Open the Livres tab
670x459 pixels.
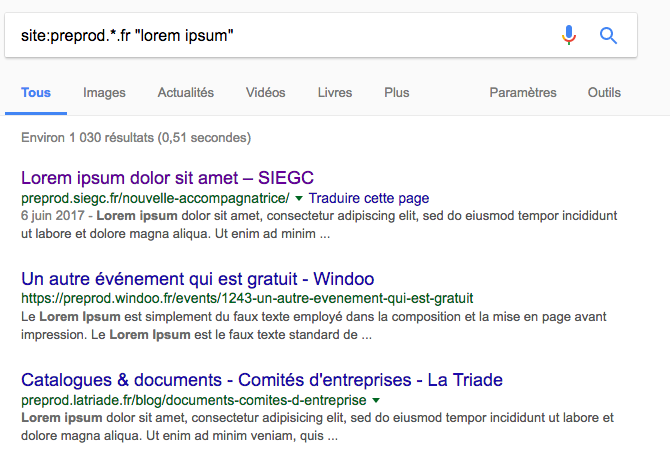(x=335, y=92)
